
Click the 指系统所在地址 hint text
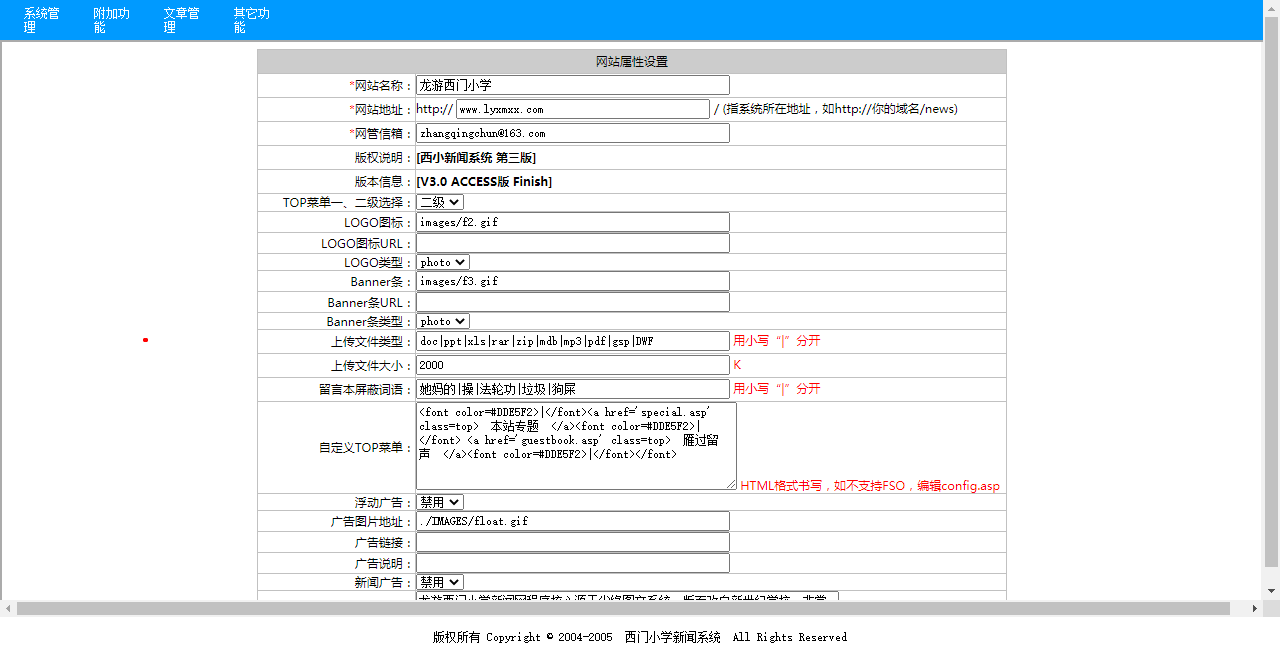click(x=840, y=109)
